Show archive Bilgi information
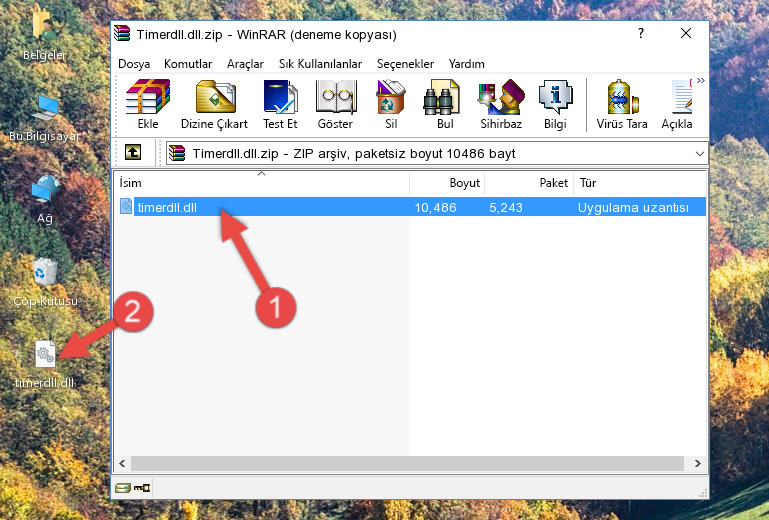 pos(555,104)
